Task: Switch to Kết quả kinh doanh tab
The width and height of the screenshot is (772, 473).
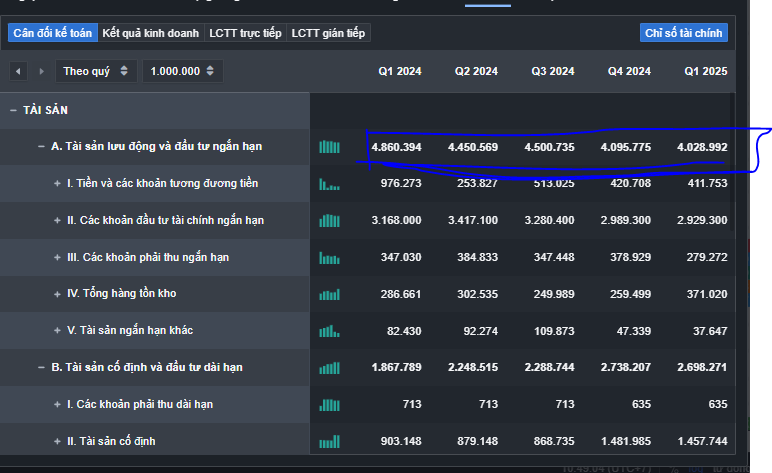Action: [151, 33]
